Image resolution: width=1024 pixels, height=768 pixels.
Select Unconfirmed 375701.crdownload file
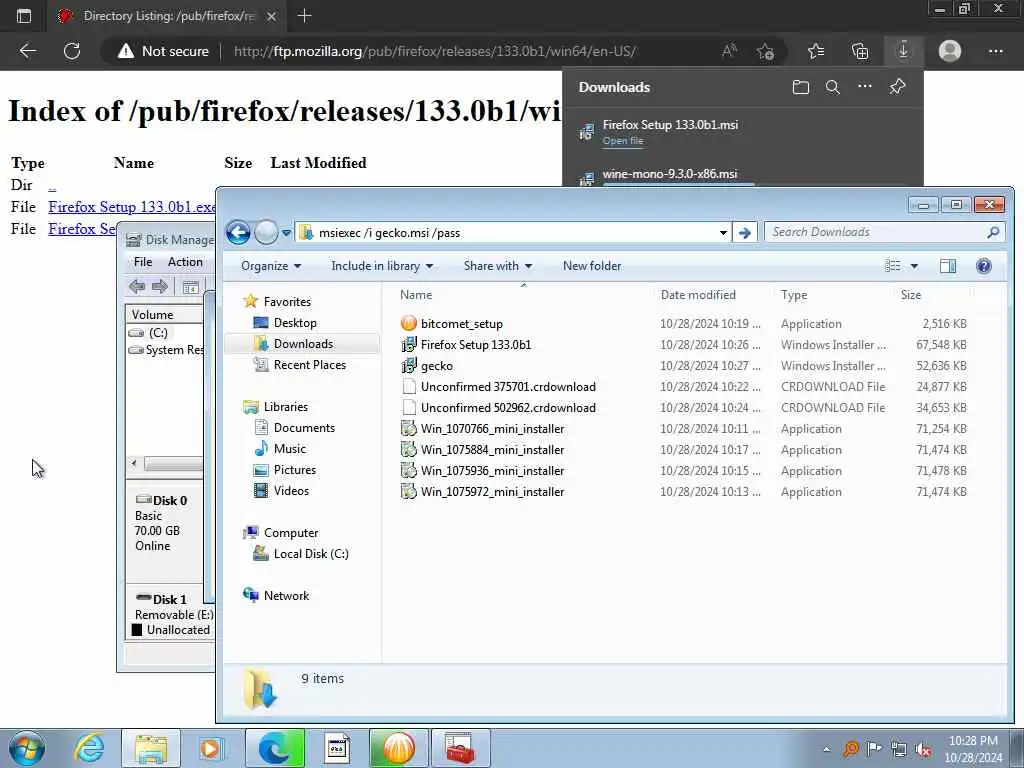tap(508, 387)
